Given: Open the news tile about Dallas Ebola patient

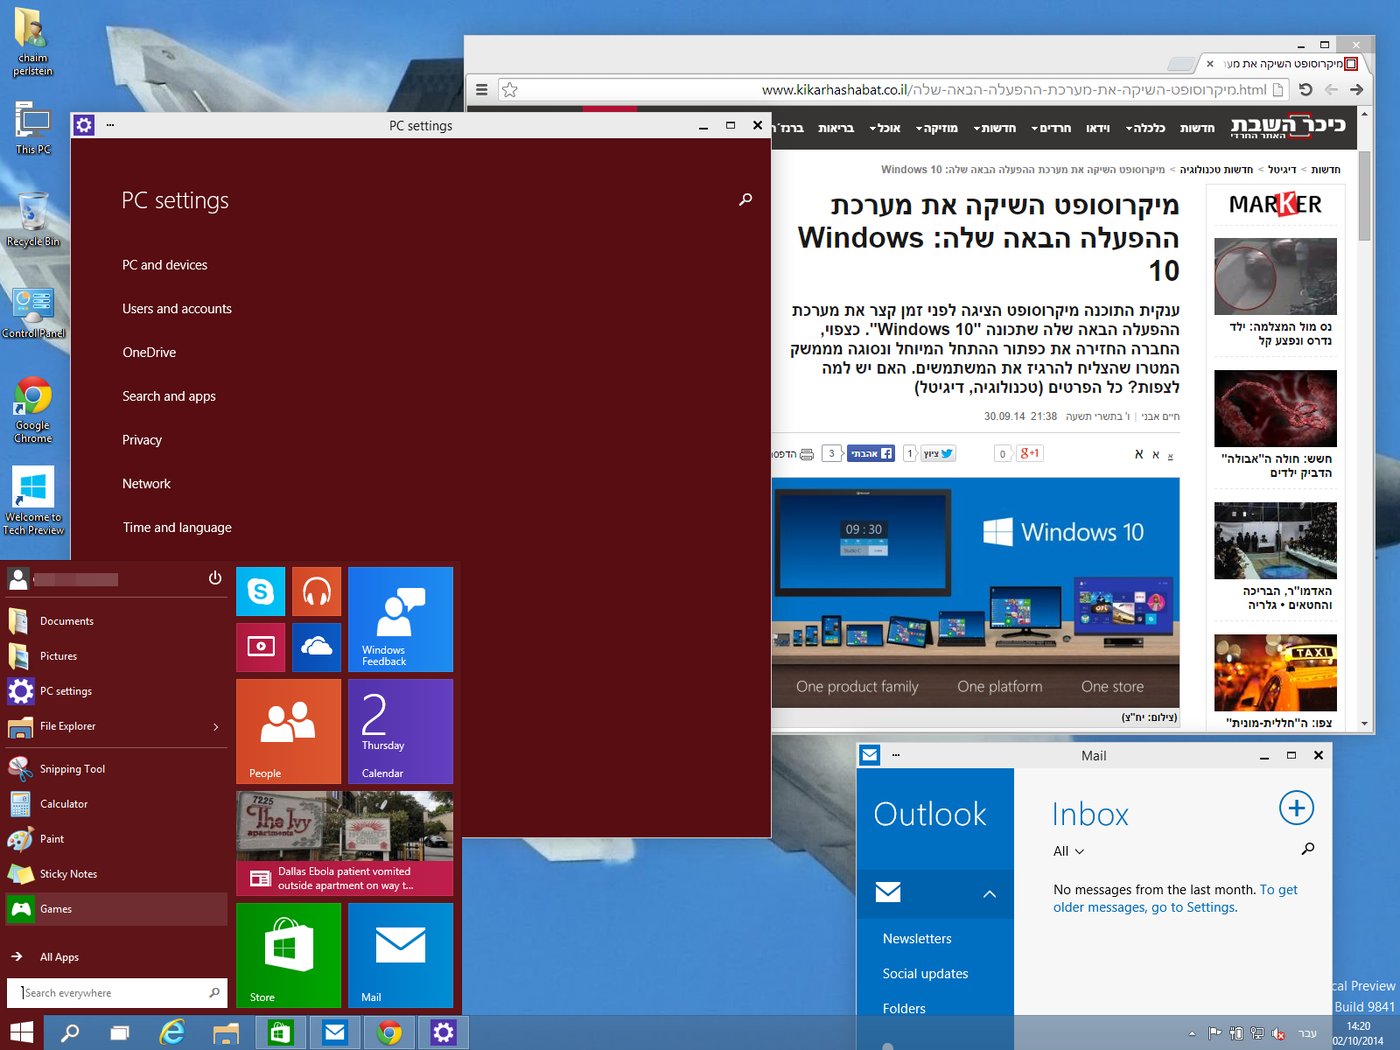Looking at the screenshot, I should pos(344,843).
